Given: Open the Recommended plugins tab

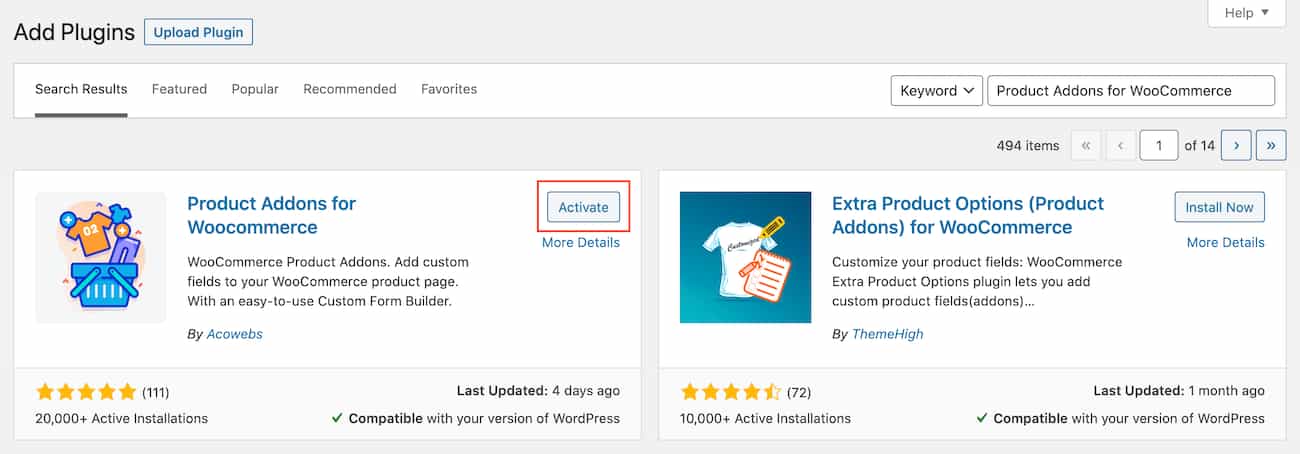Looking at the screenshot, I should [350, 89].
